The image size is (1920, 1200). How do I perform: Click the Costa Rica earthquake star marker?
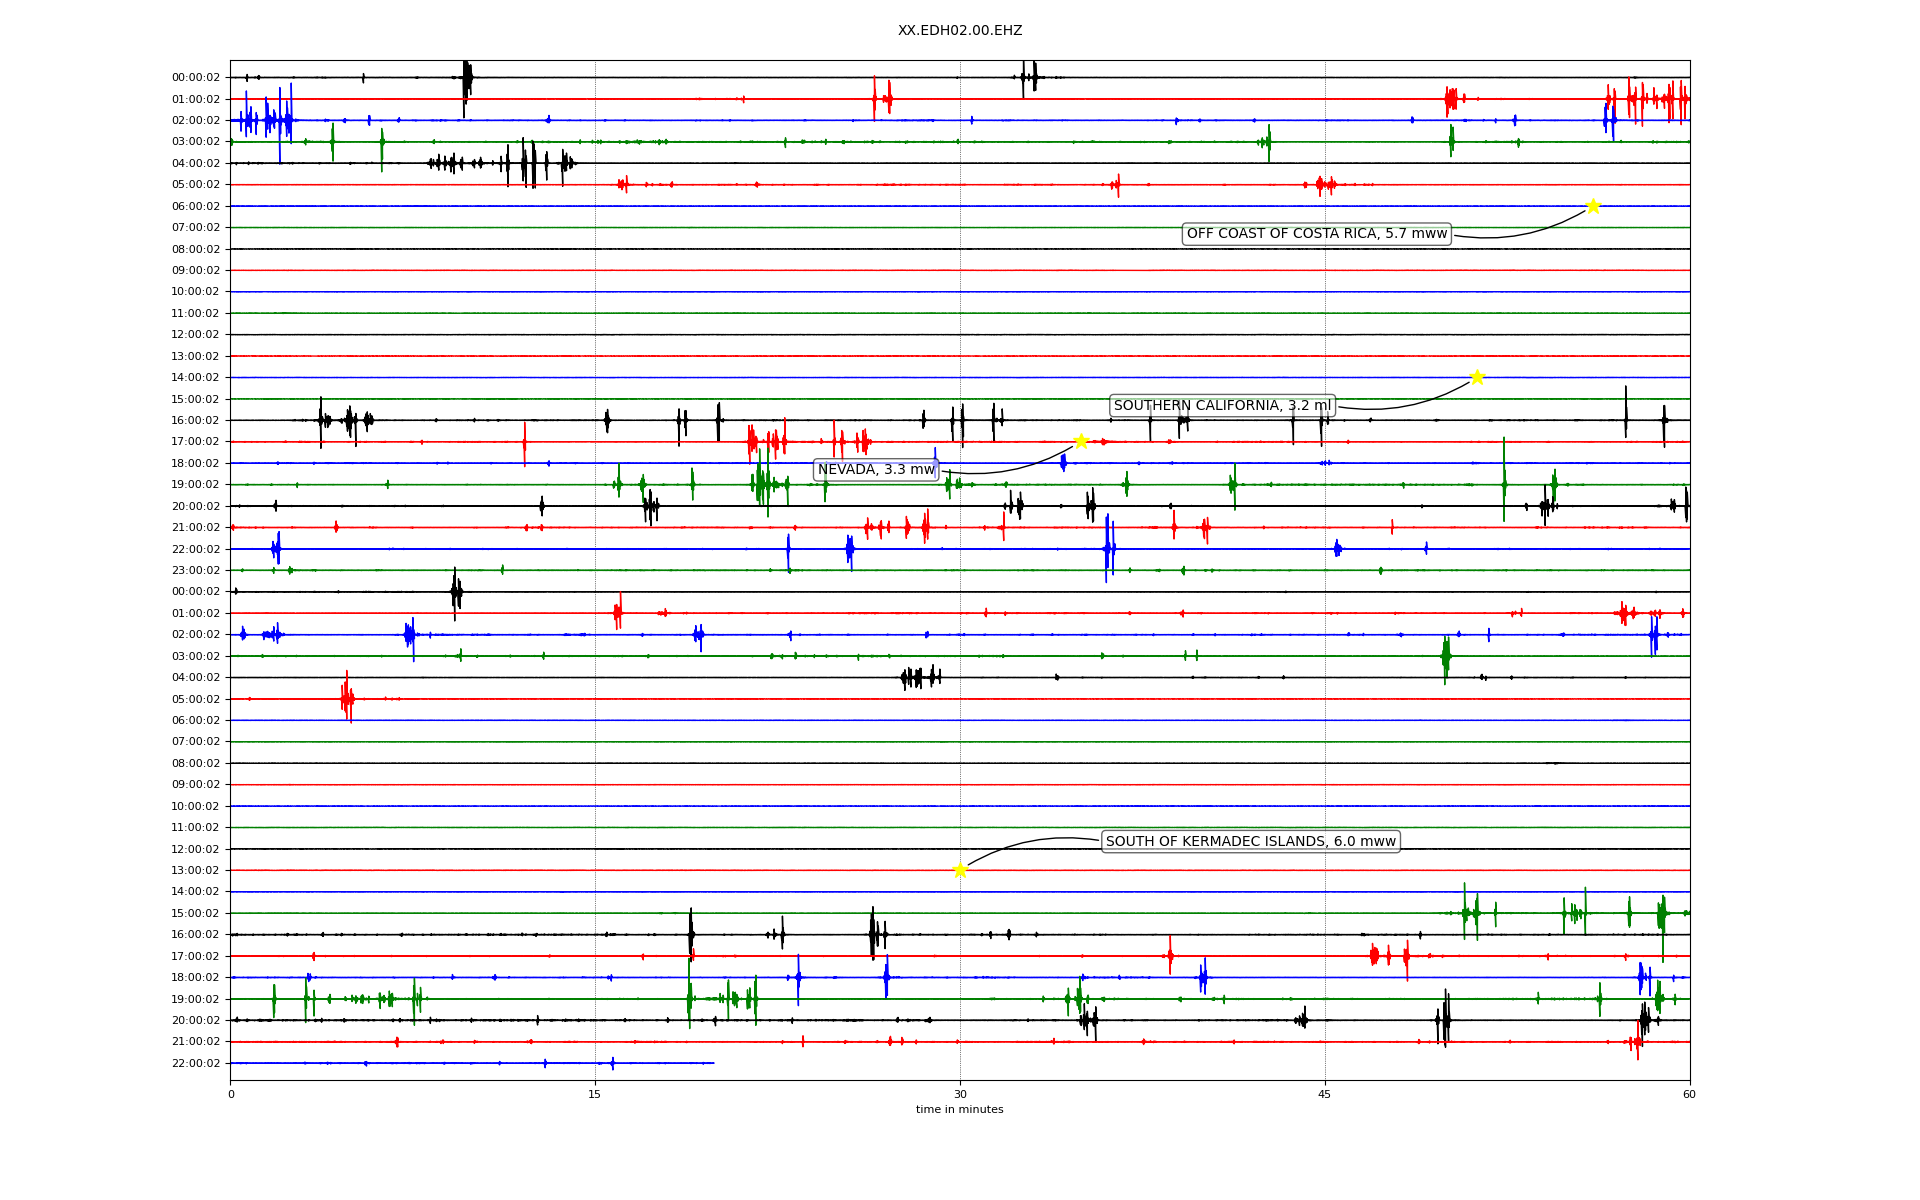point(1593,206)
